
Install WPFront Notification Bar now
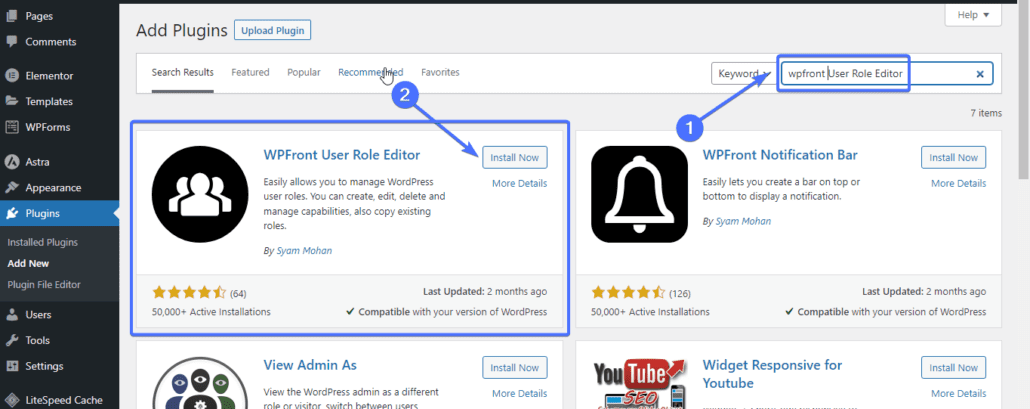pyautogui.click(x=954, y=158)
